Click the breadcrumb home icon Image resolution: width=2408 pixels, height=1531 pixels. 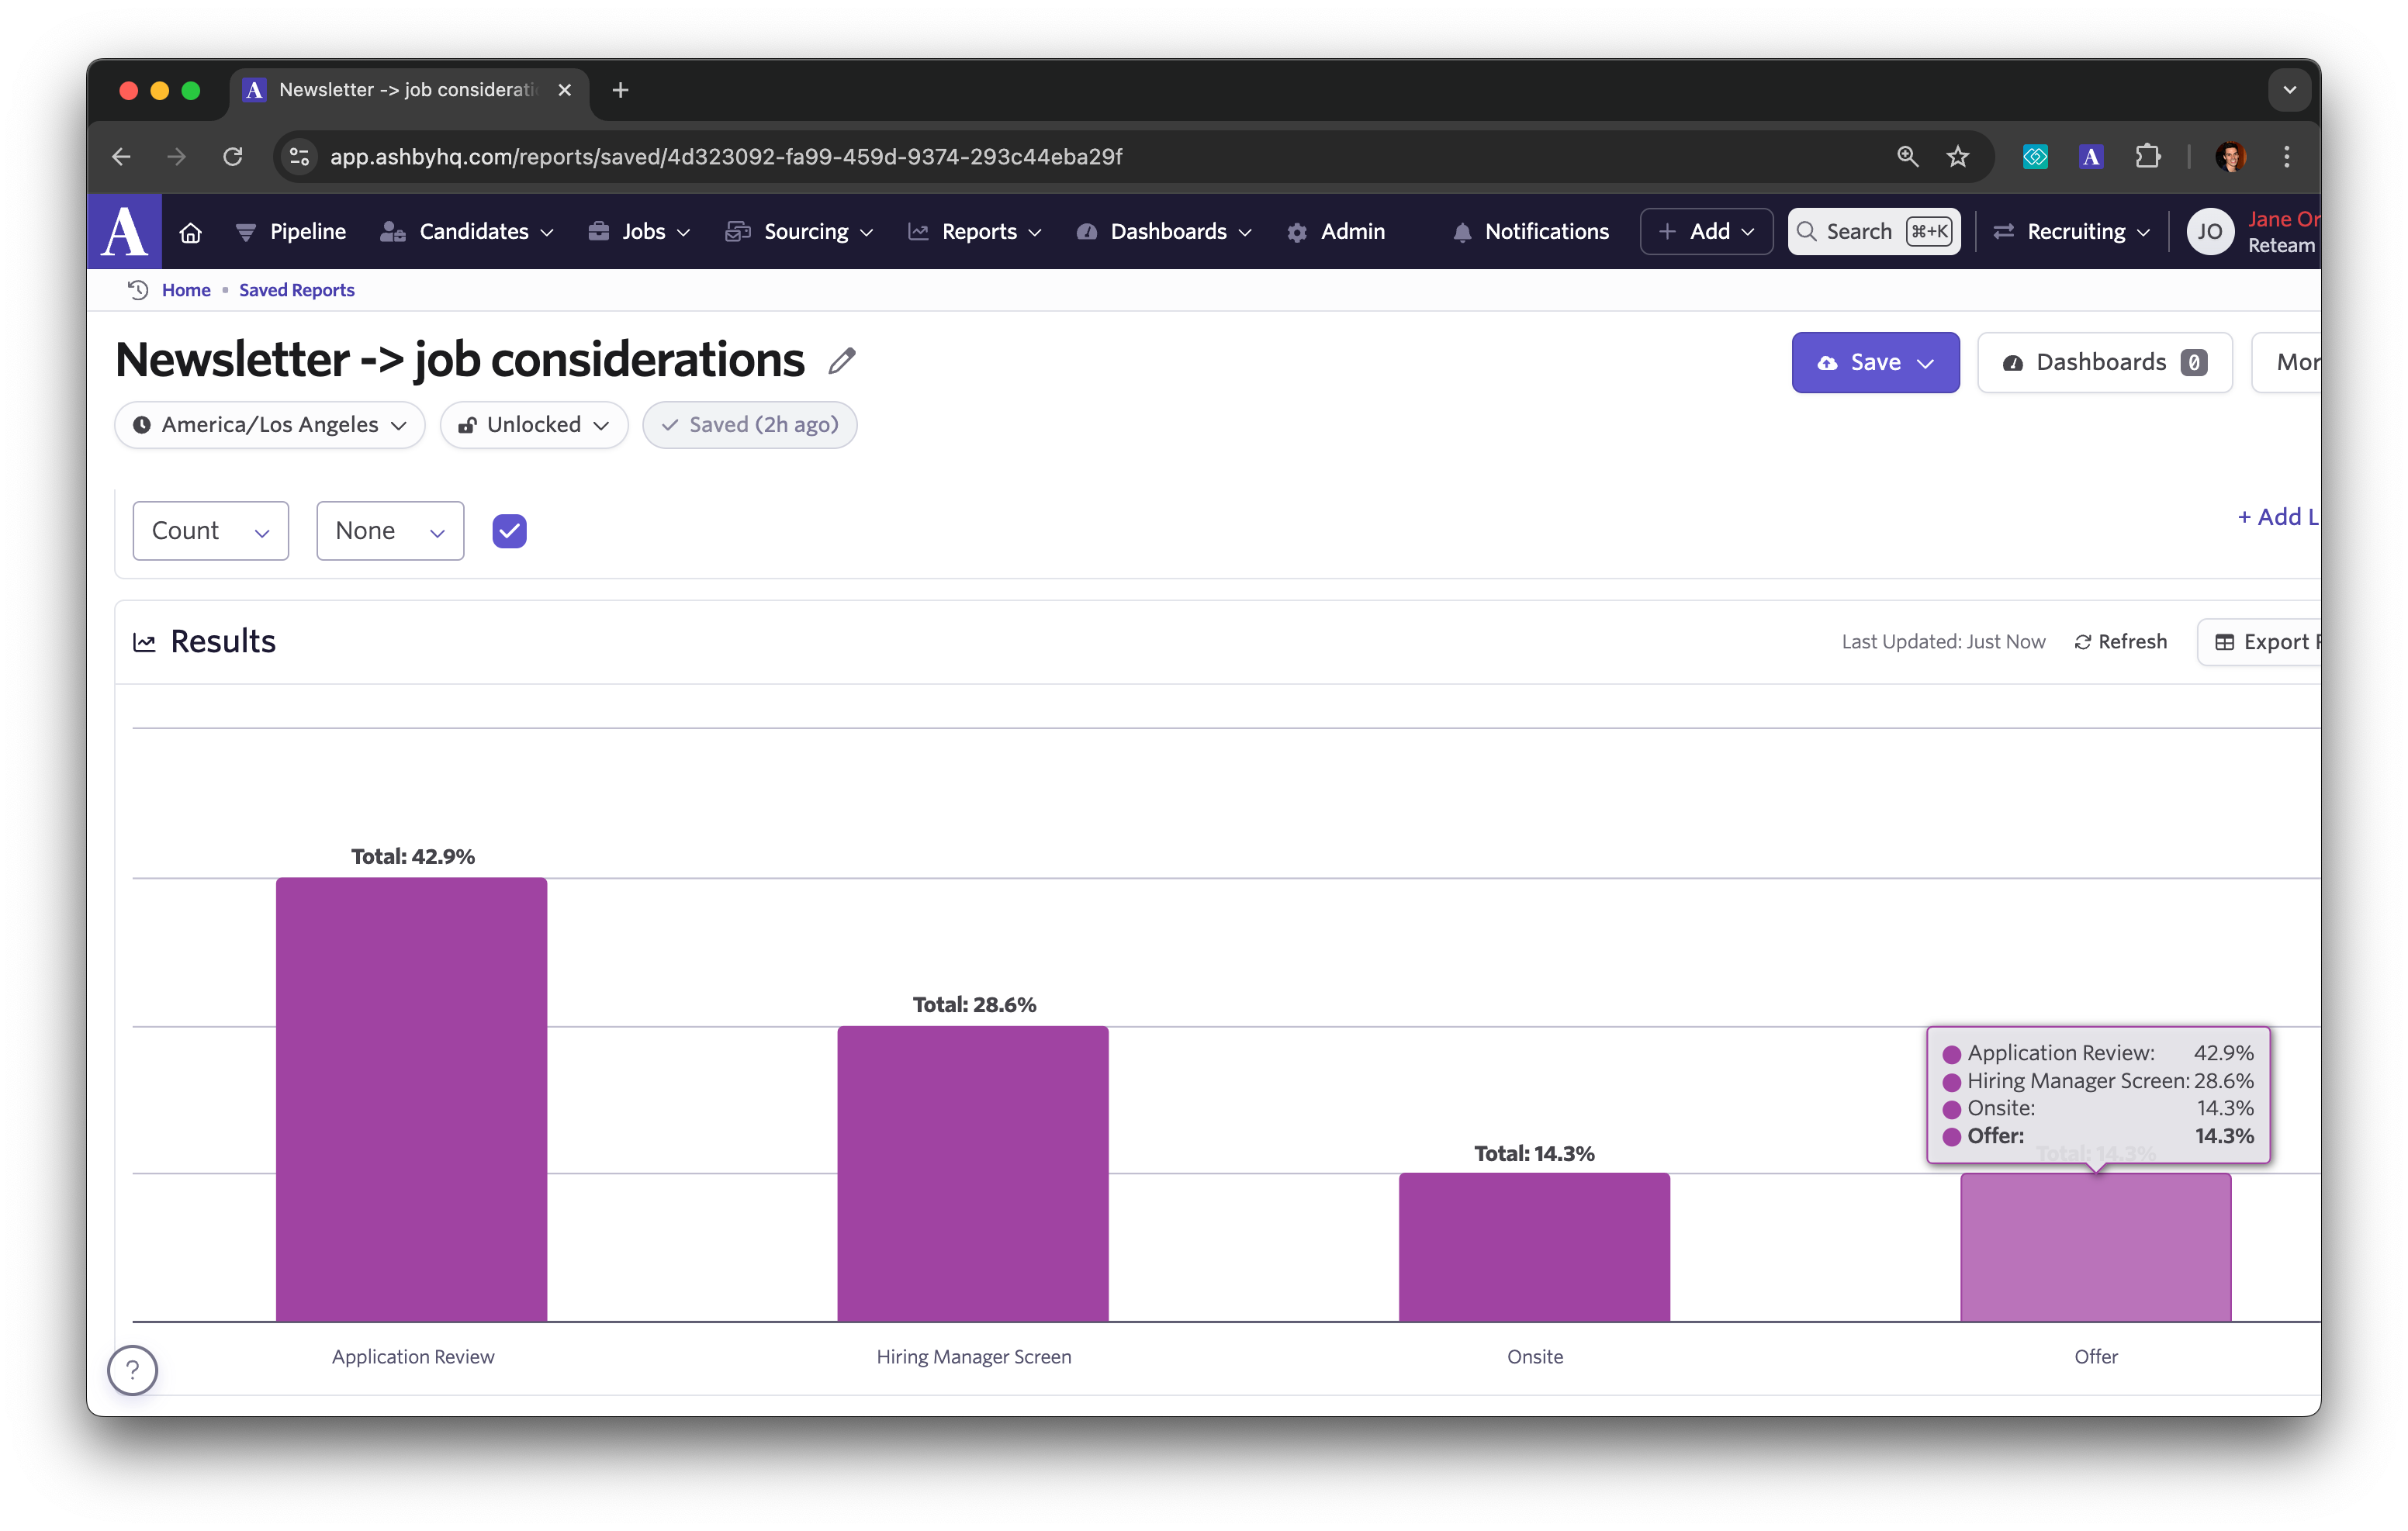(139, 289)
